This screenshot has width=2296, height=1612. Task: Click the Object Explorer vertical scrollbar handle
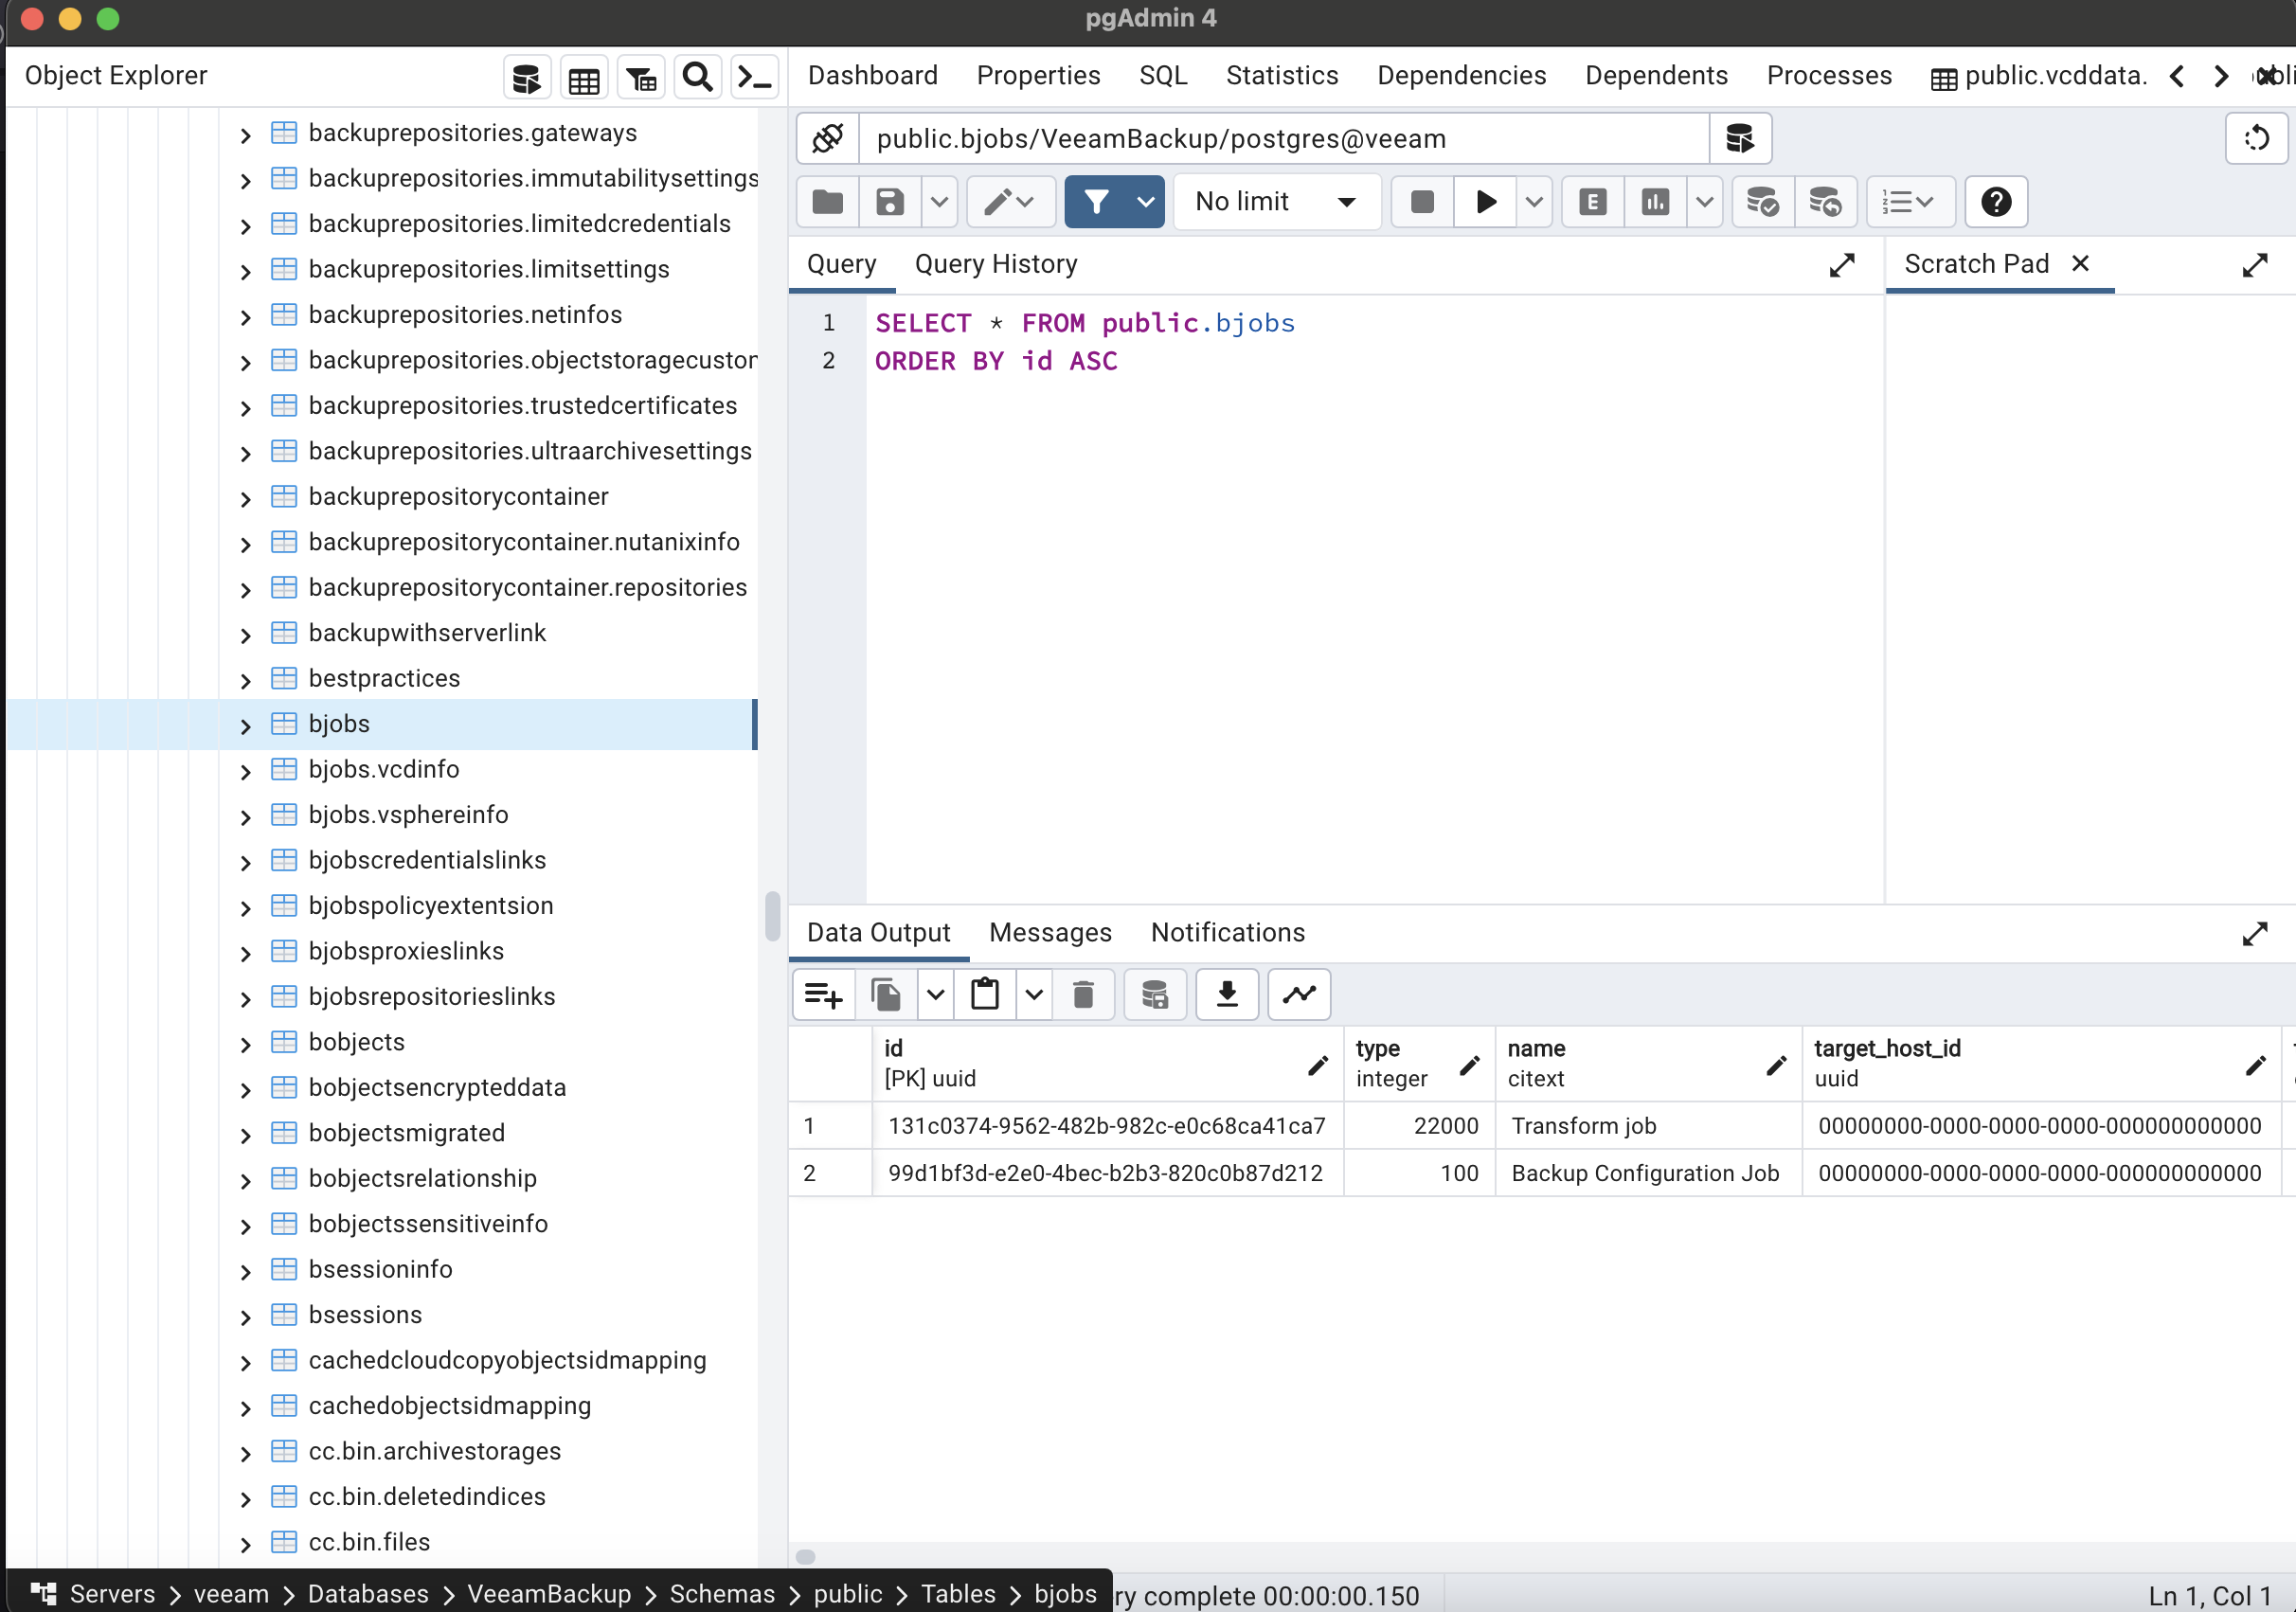[772, 915]
